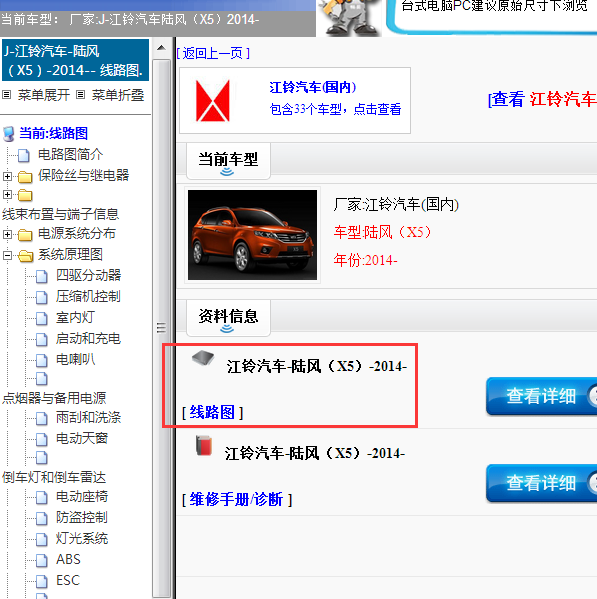Click the page icon beside 电动天窗

coord(42,440)
